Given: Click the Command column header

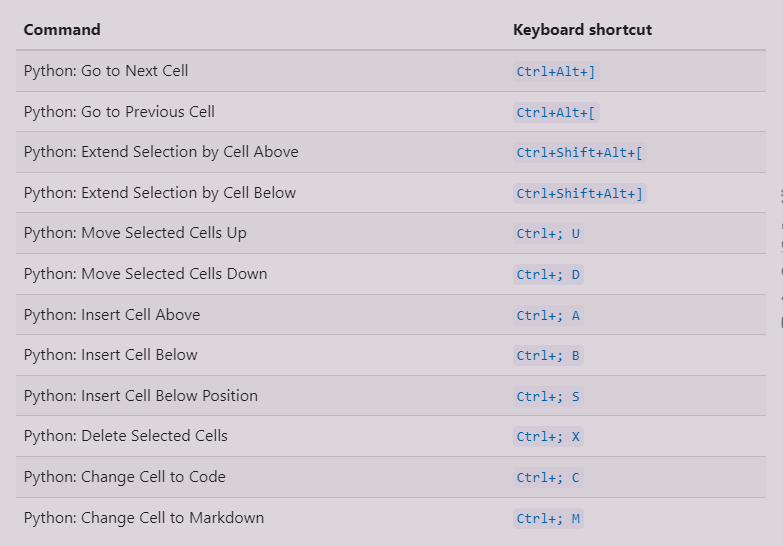Looking at the screenshot, I should [x=62, y=30].
